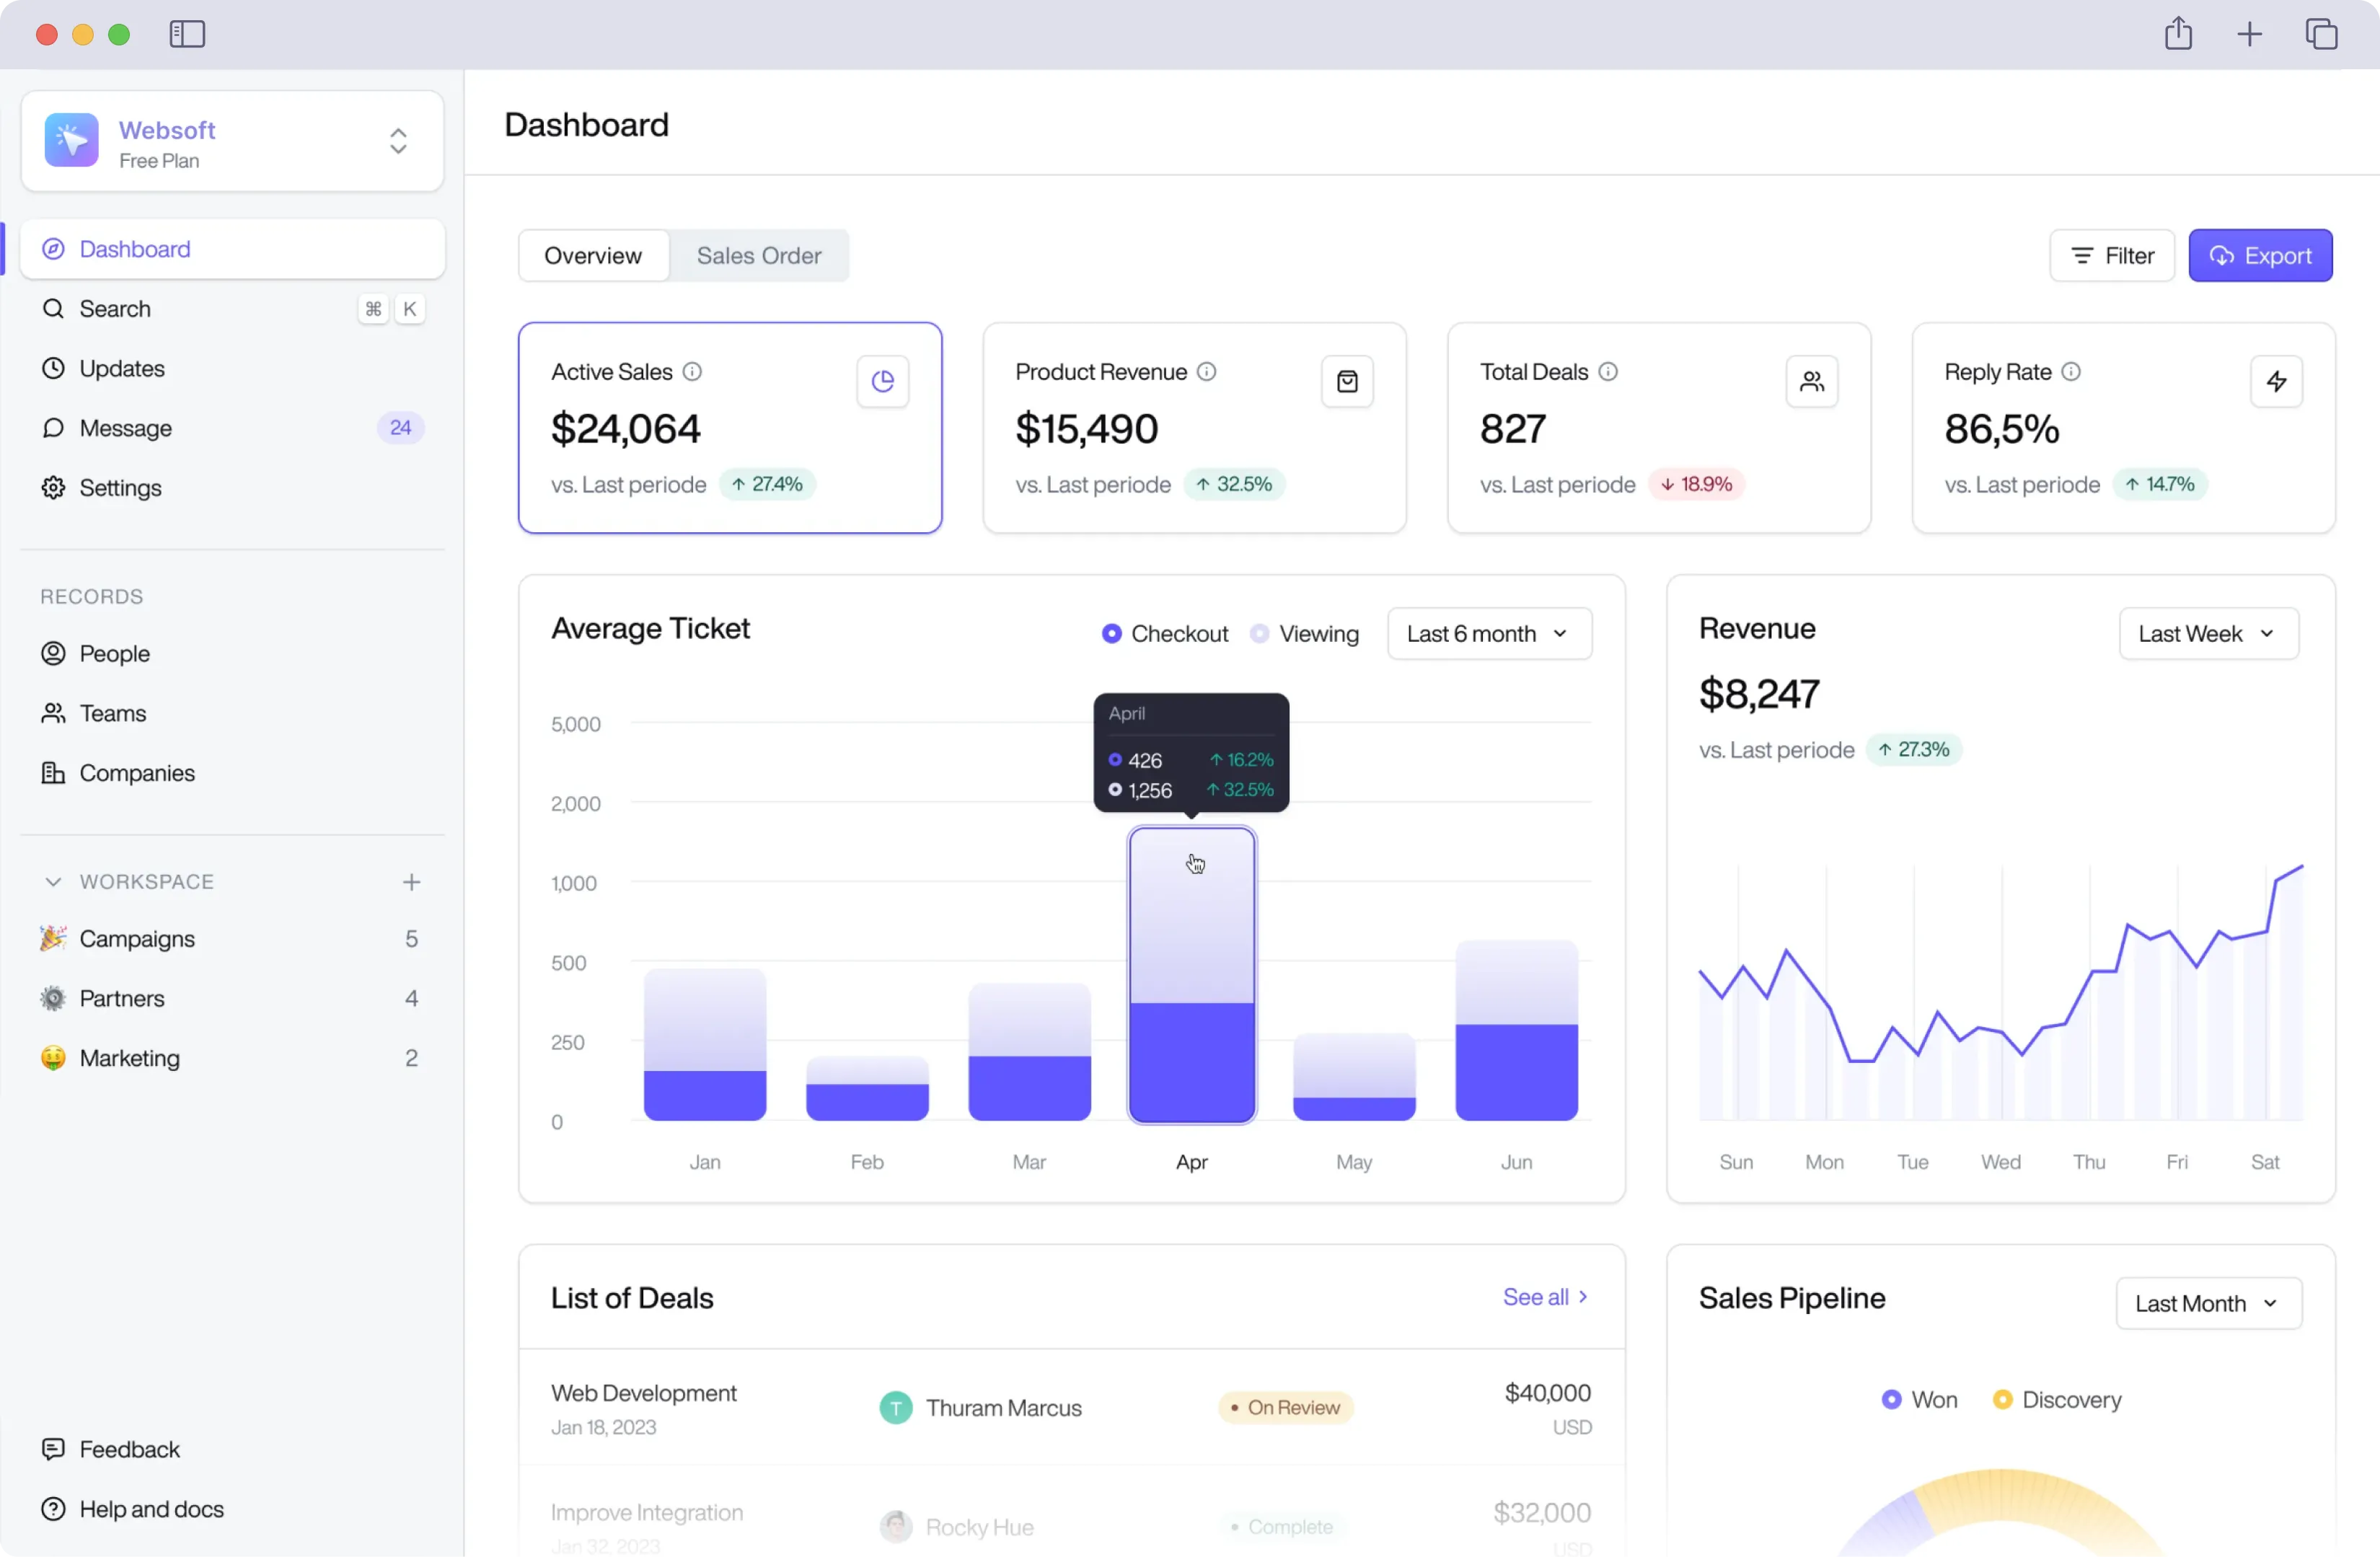Screen dimensions: 2380x1557
Task: Click the Feedback chat icon
Action: point(53,1449)
